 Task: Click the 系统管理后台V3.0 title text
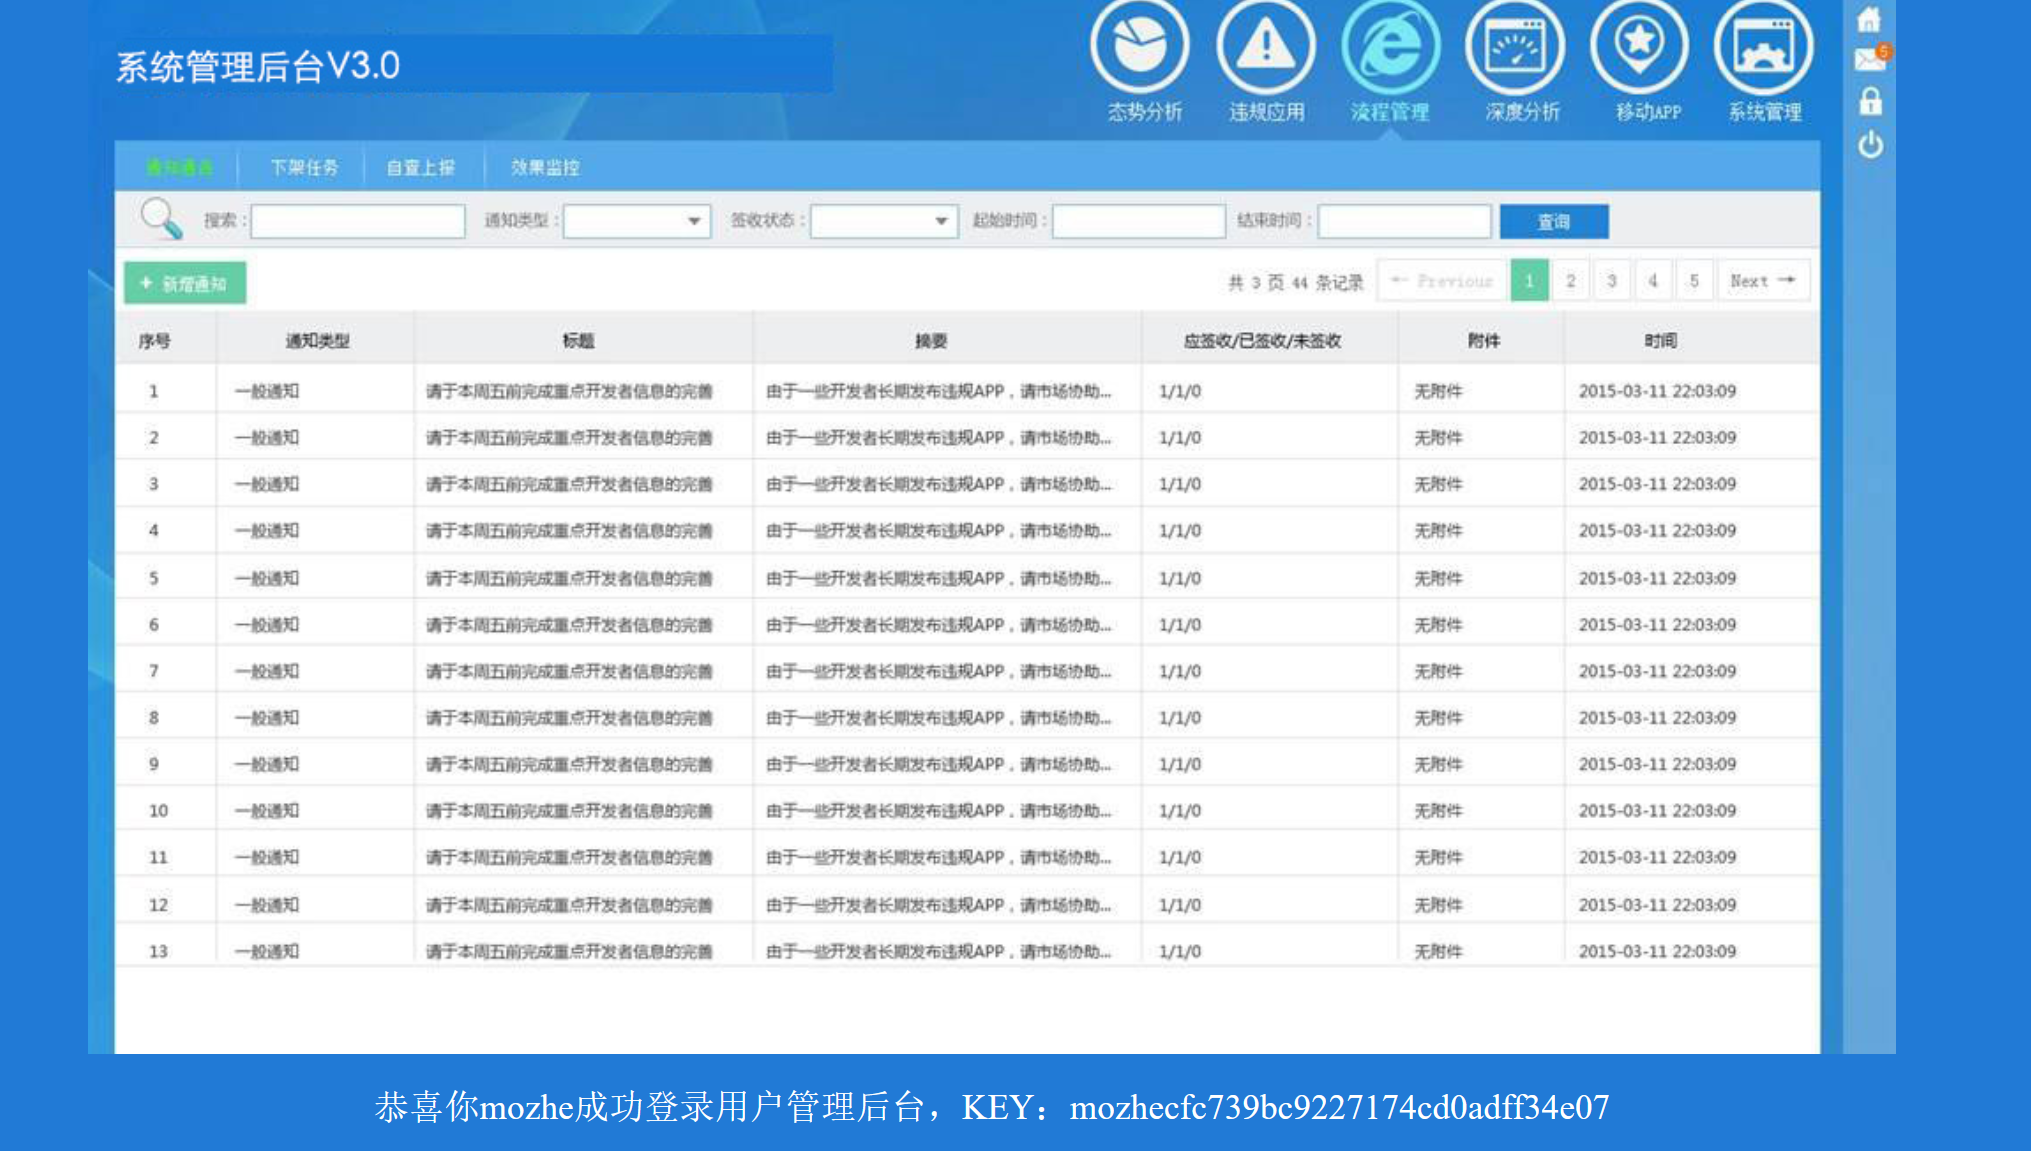[258, 66]
